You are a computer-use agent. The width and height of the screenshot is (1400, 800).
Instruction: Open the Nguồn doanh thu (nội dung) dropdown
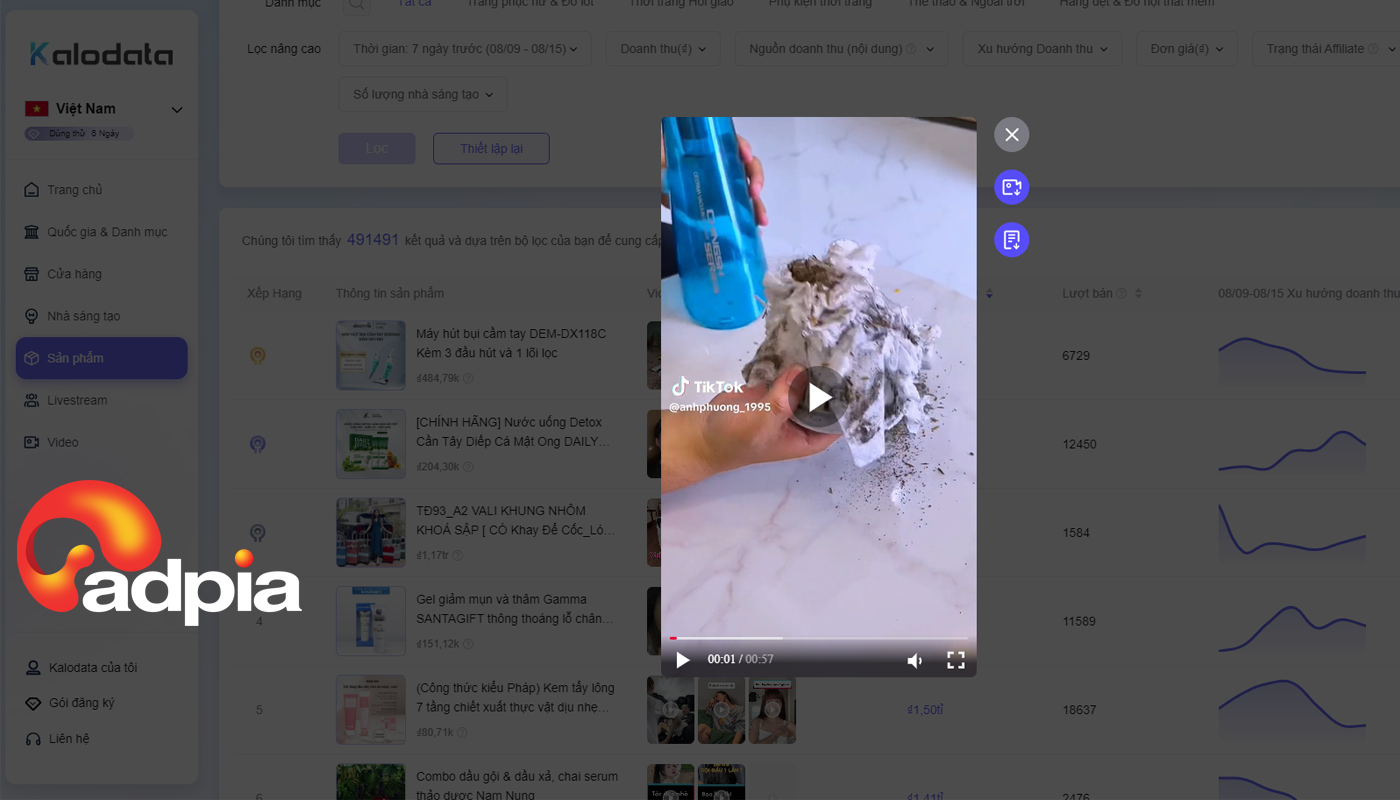coord(841,49)
